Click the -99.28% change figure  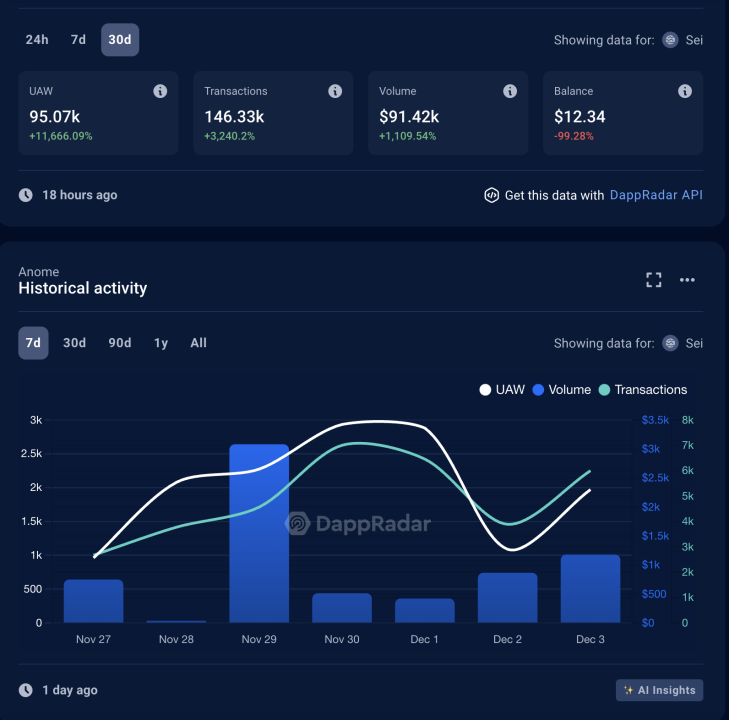point(573,136)
